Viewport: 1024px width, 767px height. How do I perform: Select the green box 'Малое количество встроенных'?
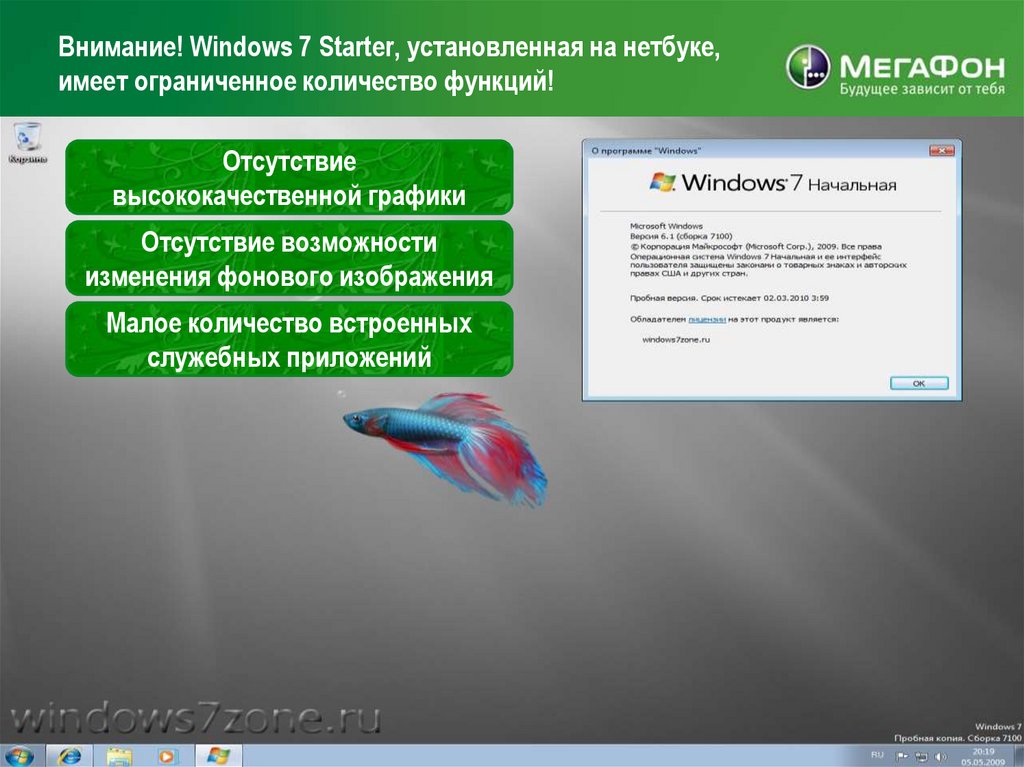(289, 339)
